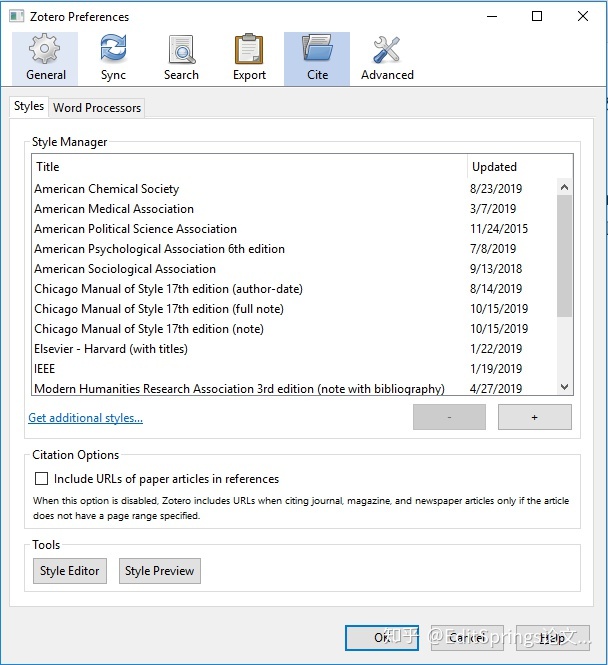Viewport: 608px width, 665px height.
Task: Click the 8/14/2019 updated date cell
Action: [496, 289]
